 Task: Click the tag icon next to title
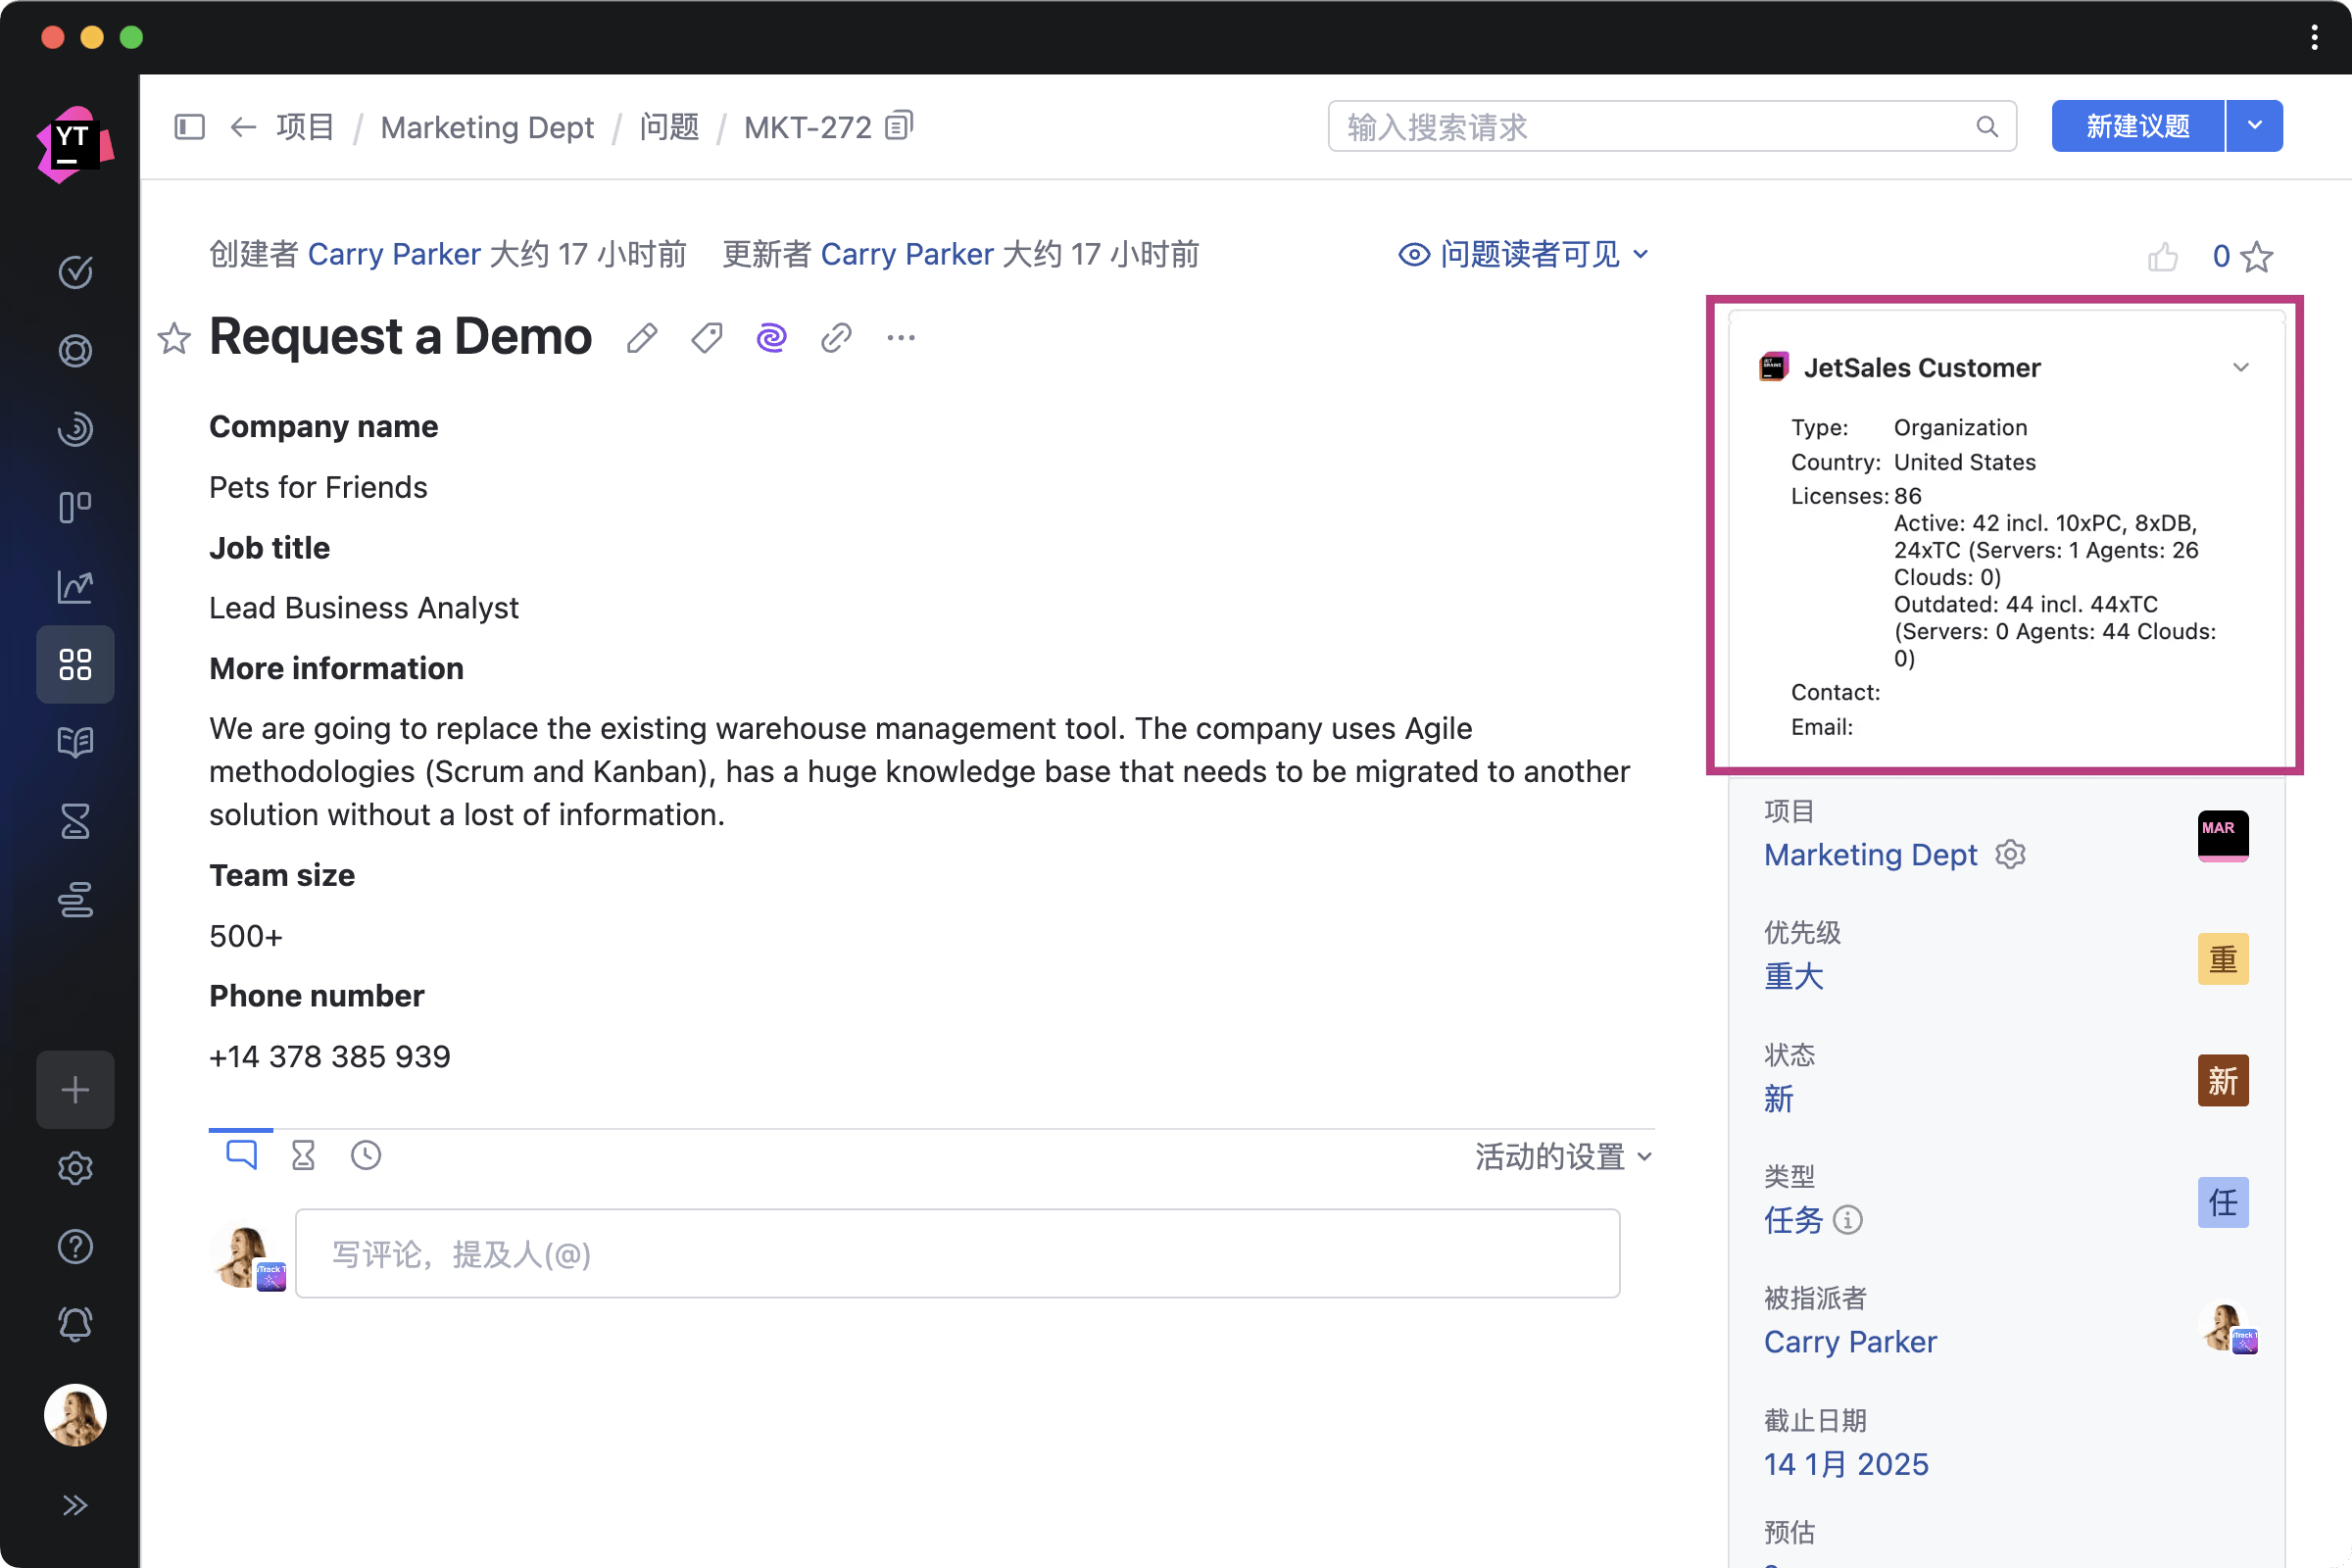point(707,338)
